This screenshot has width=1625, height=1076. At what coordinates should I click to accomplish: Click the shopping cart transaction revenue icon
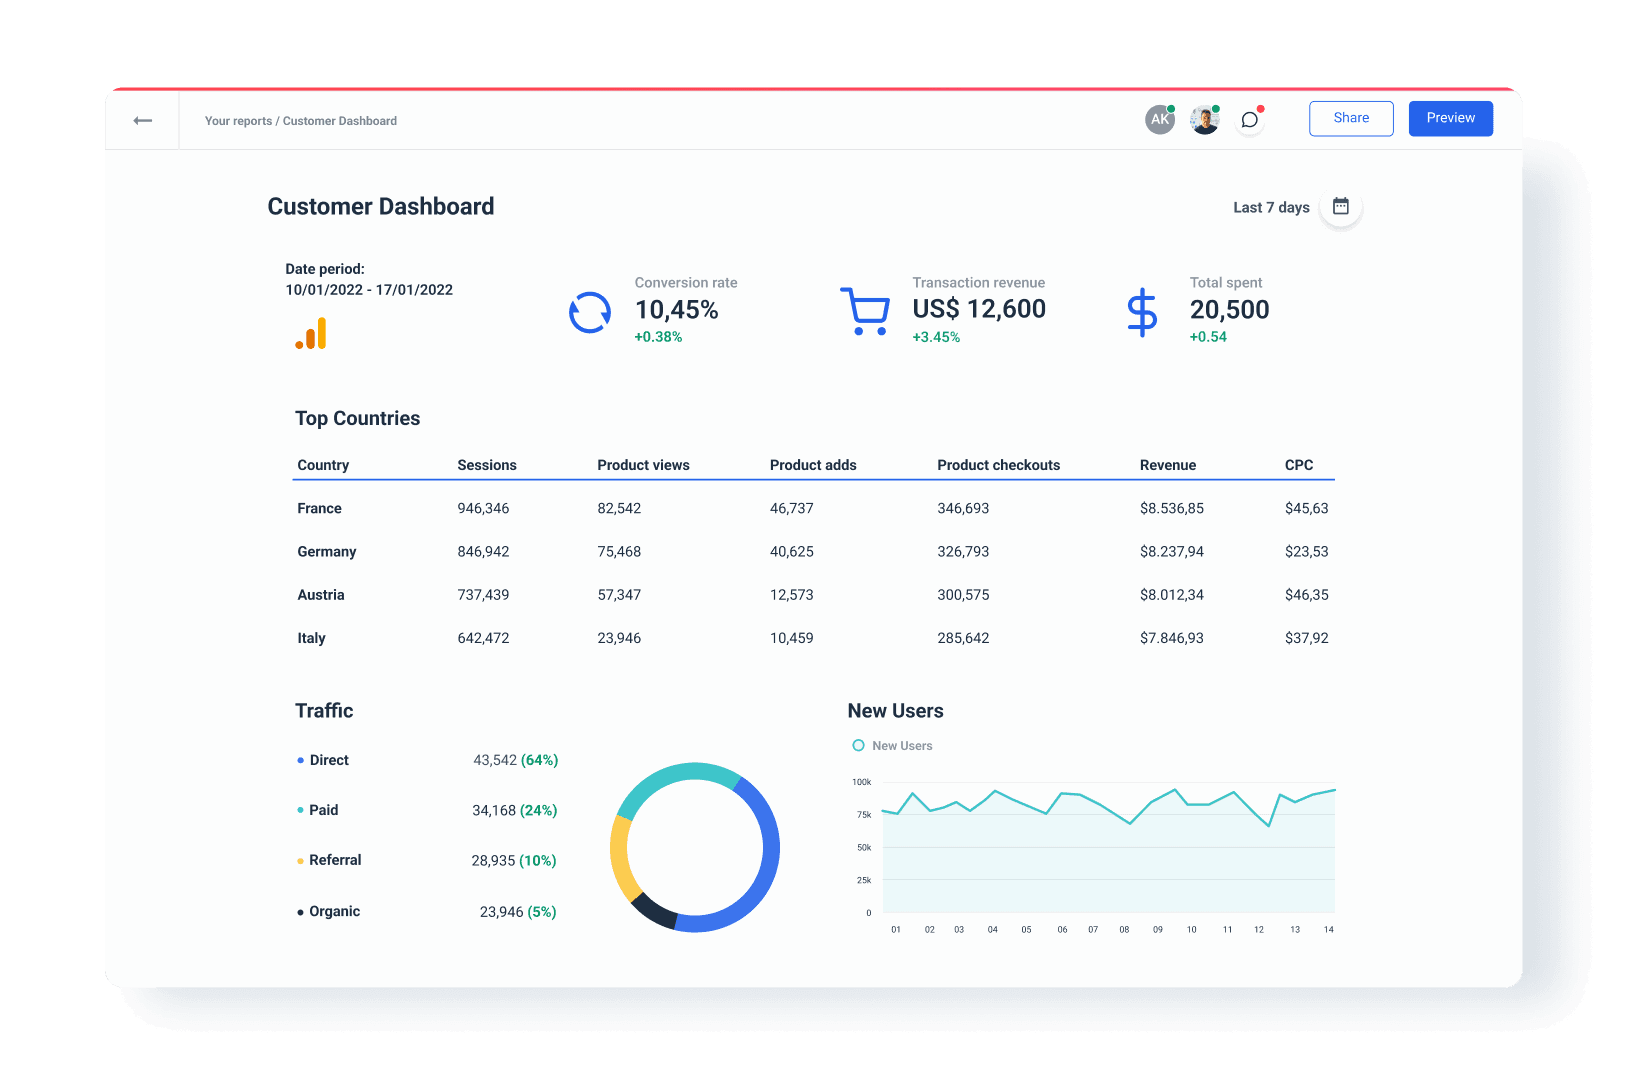864,311
